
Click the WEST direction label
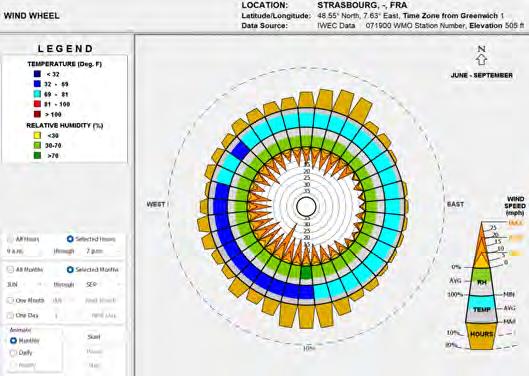[x=156, y=204]
